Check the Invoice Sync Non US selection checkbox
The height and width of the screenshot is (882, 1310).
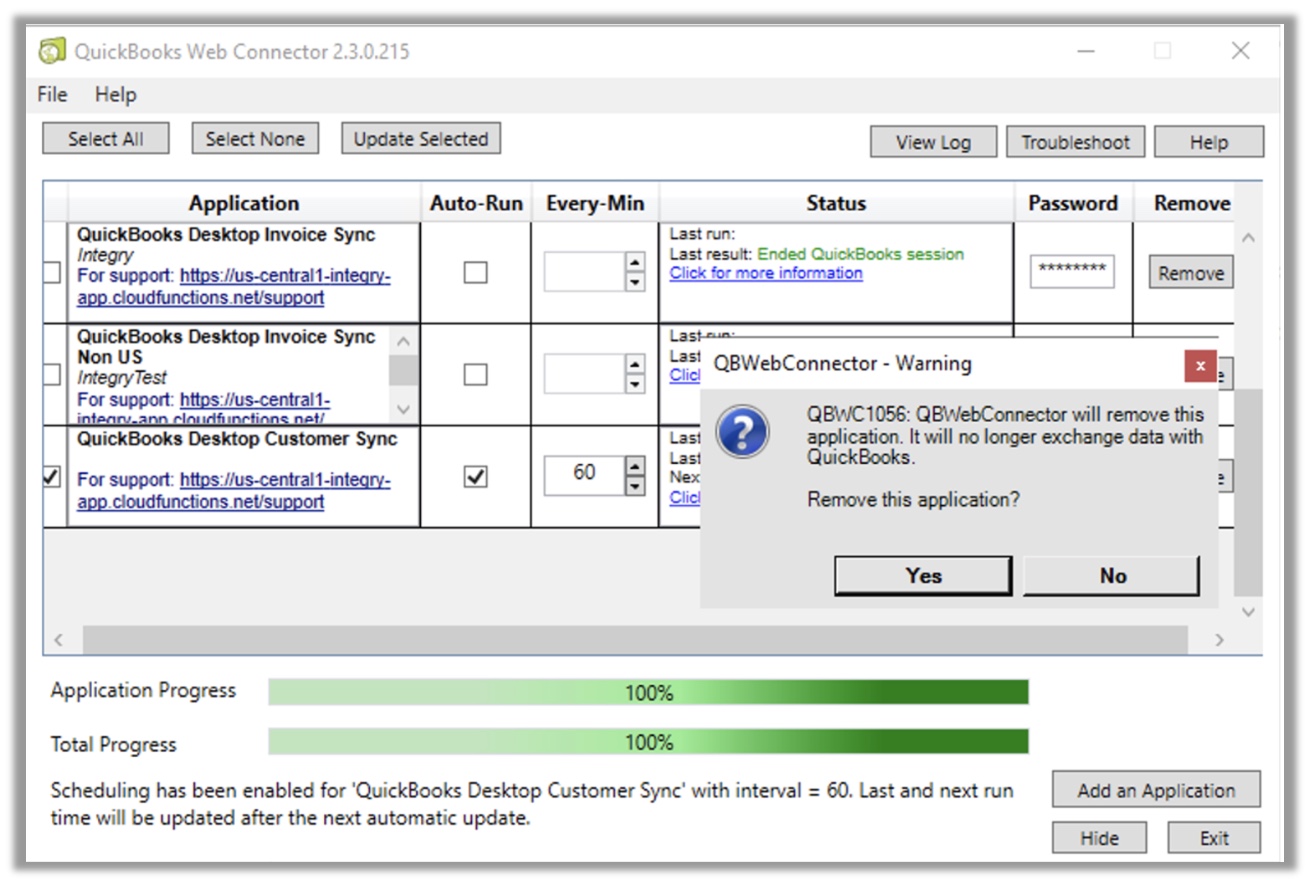52,374
